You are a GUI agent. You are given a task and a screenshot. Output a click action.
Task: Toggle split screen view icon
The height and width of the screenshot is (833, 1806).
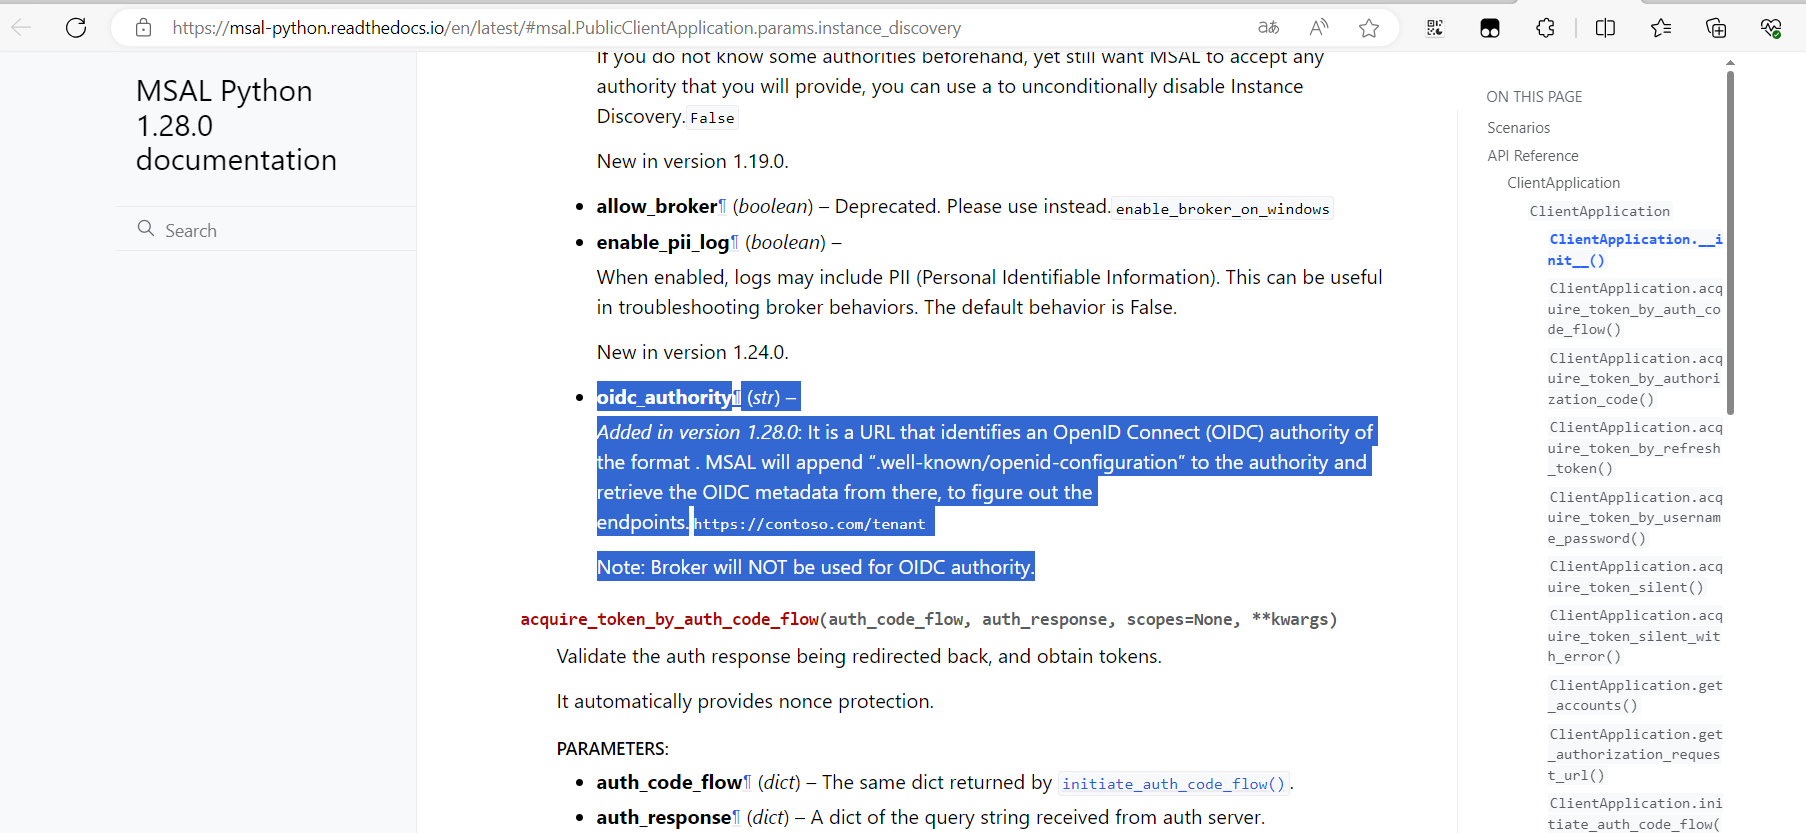(x=1605, y=28)
